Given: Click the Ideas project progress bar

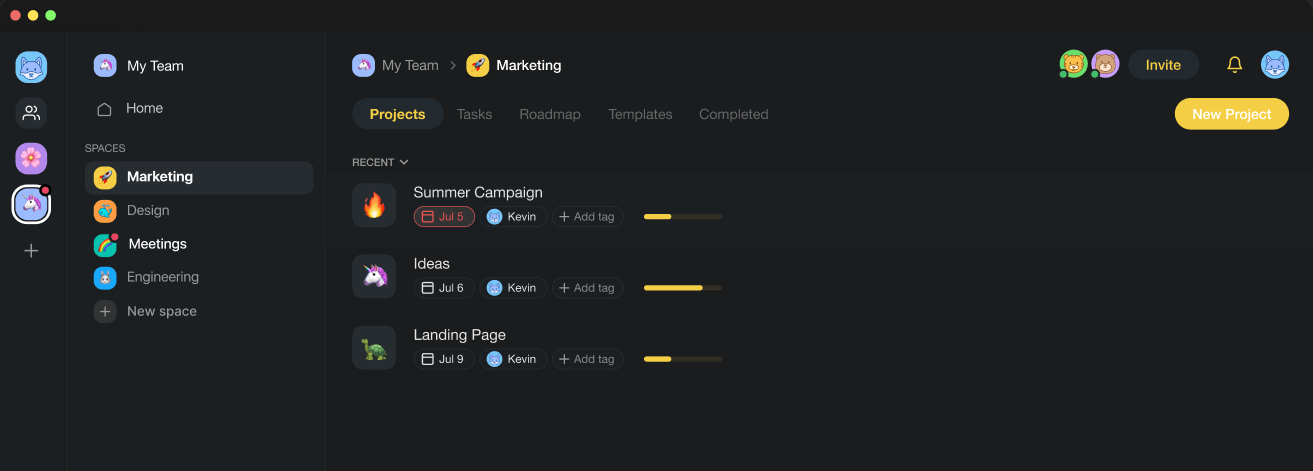Looking at the screenshot, I should (x=682, y=288).
